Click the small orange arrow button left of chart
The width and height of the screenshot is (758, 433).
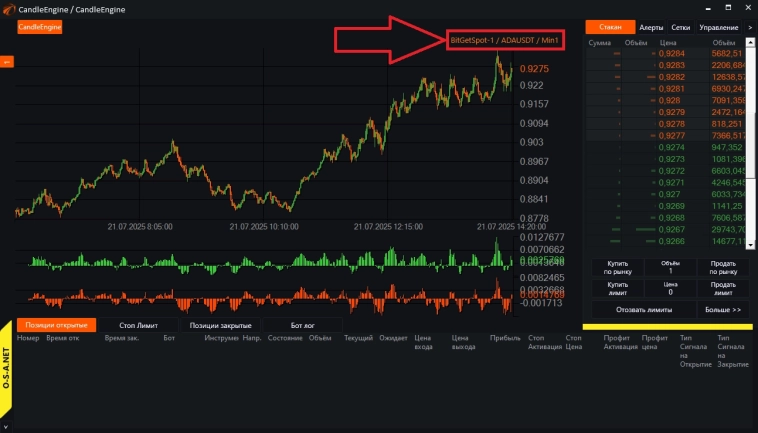pyautogui.click(x=5, y=62)
